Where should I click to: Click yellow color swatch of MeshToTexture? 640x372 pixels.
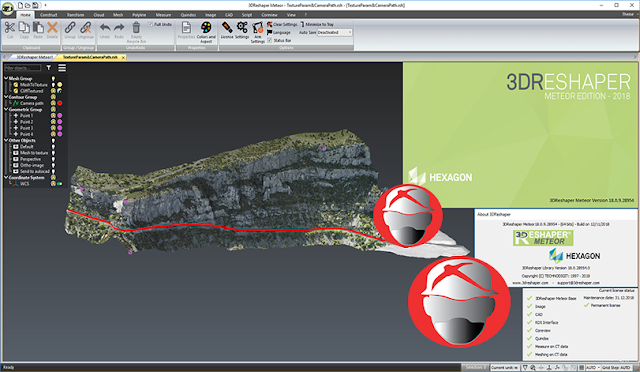point(60,85)
